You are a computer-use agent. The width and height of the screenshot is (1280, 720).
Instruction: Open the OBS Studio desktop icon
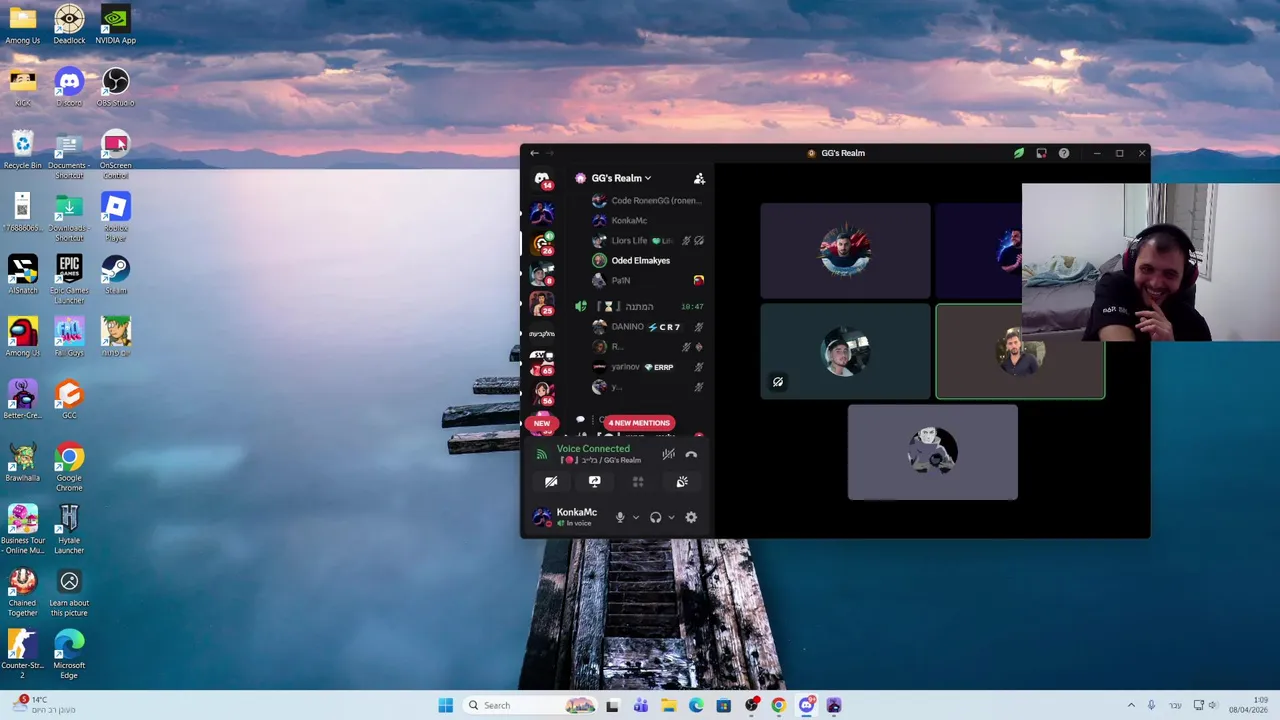point(115,87)
